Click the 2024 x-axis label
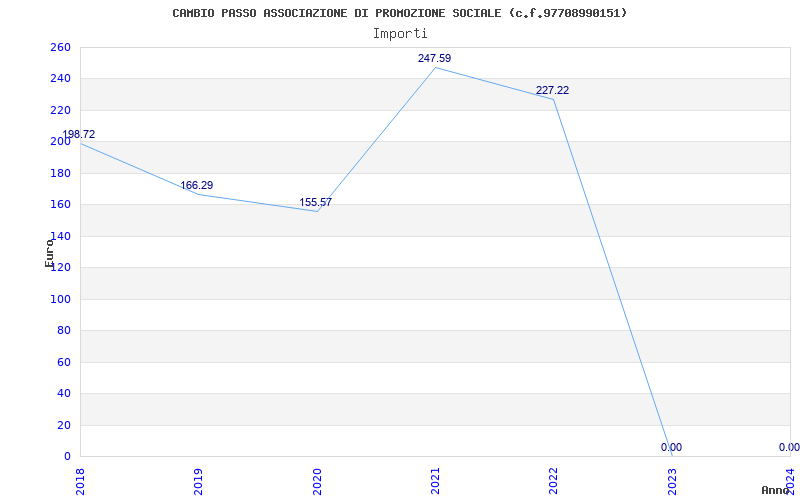The height and width of the screenshot is (500, 800). coord(790,482)
